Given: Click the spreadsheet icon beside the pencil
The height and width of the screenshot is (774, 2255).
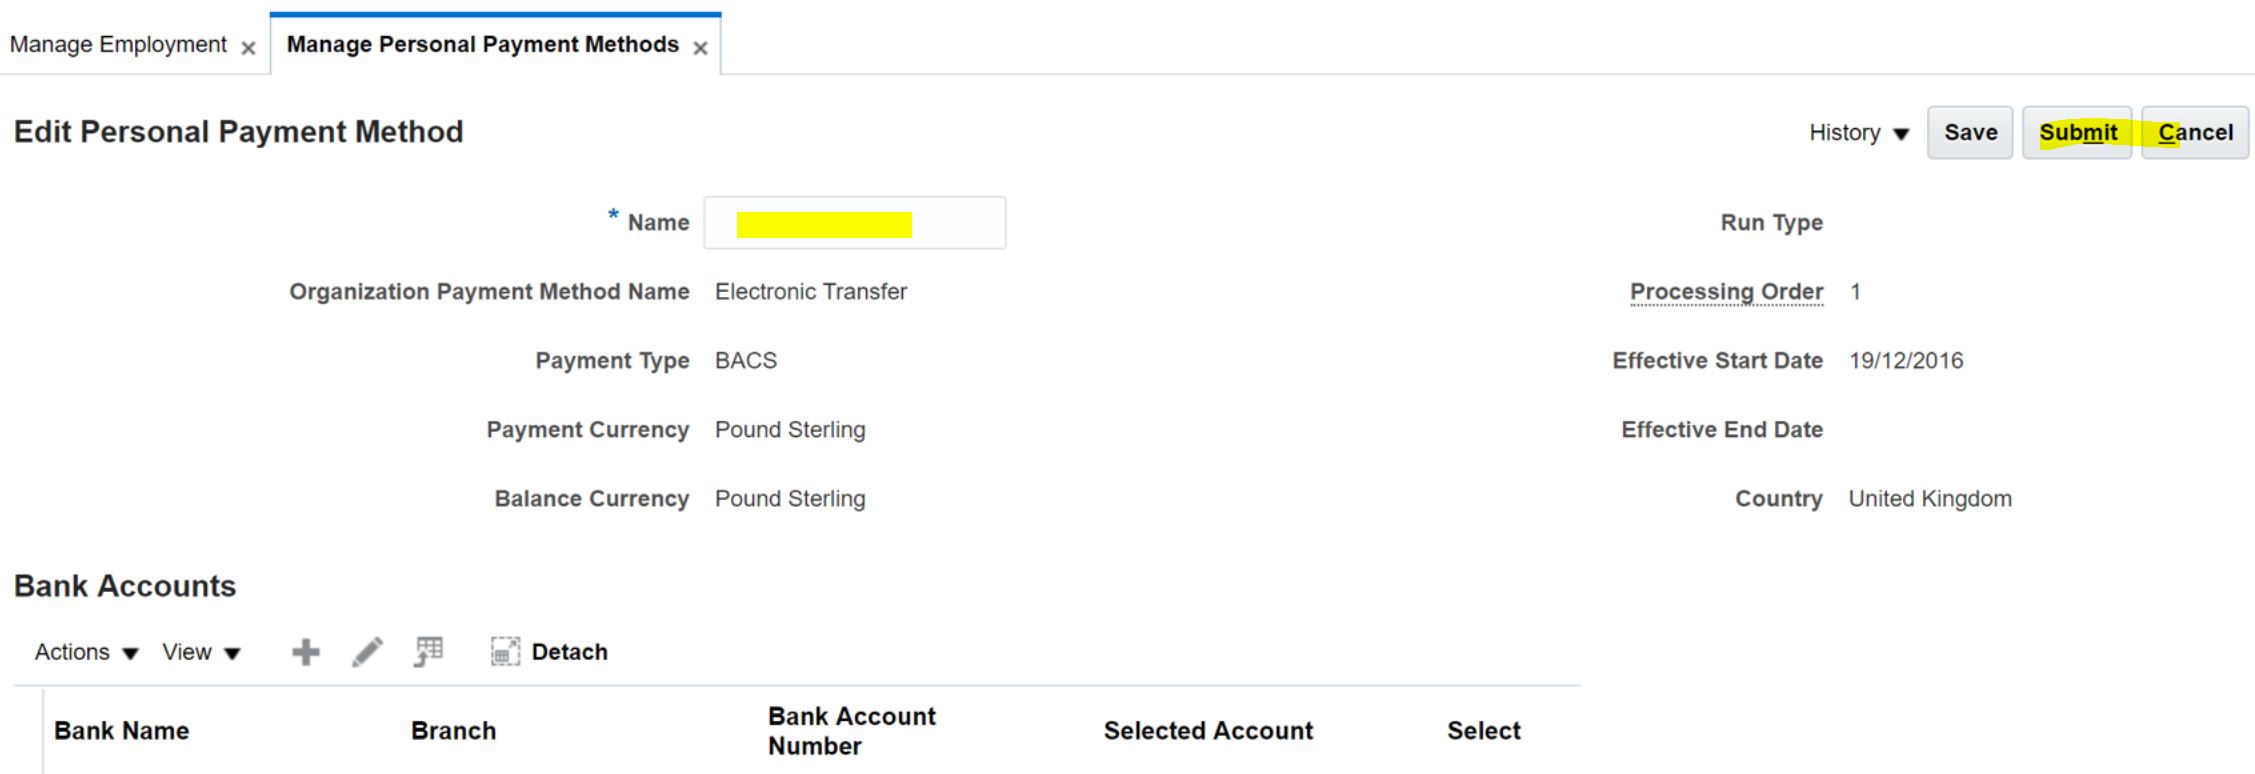Looking at the screenshot, I should coord(428,652).
